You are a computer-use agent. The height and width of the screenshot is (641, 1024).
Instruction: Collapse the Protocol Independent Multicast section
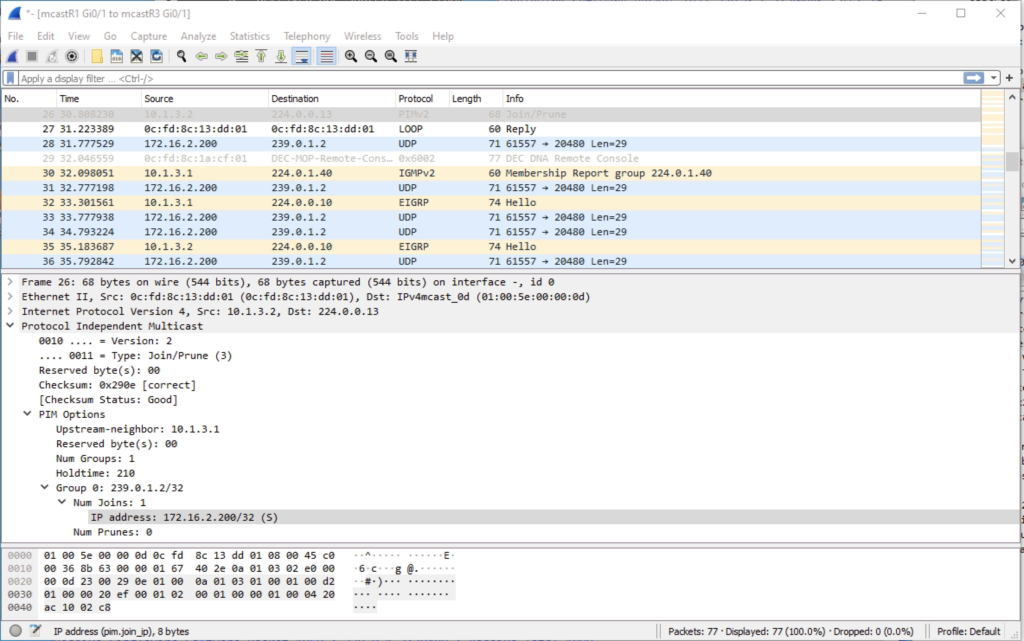12,325
